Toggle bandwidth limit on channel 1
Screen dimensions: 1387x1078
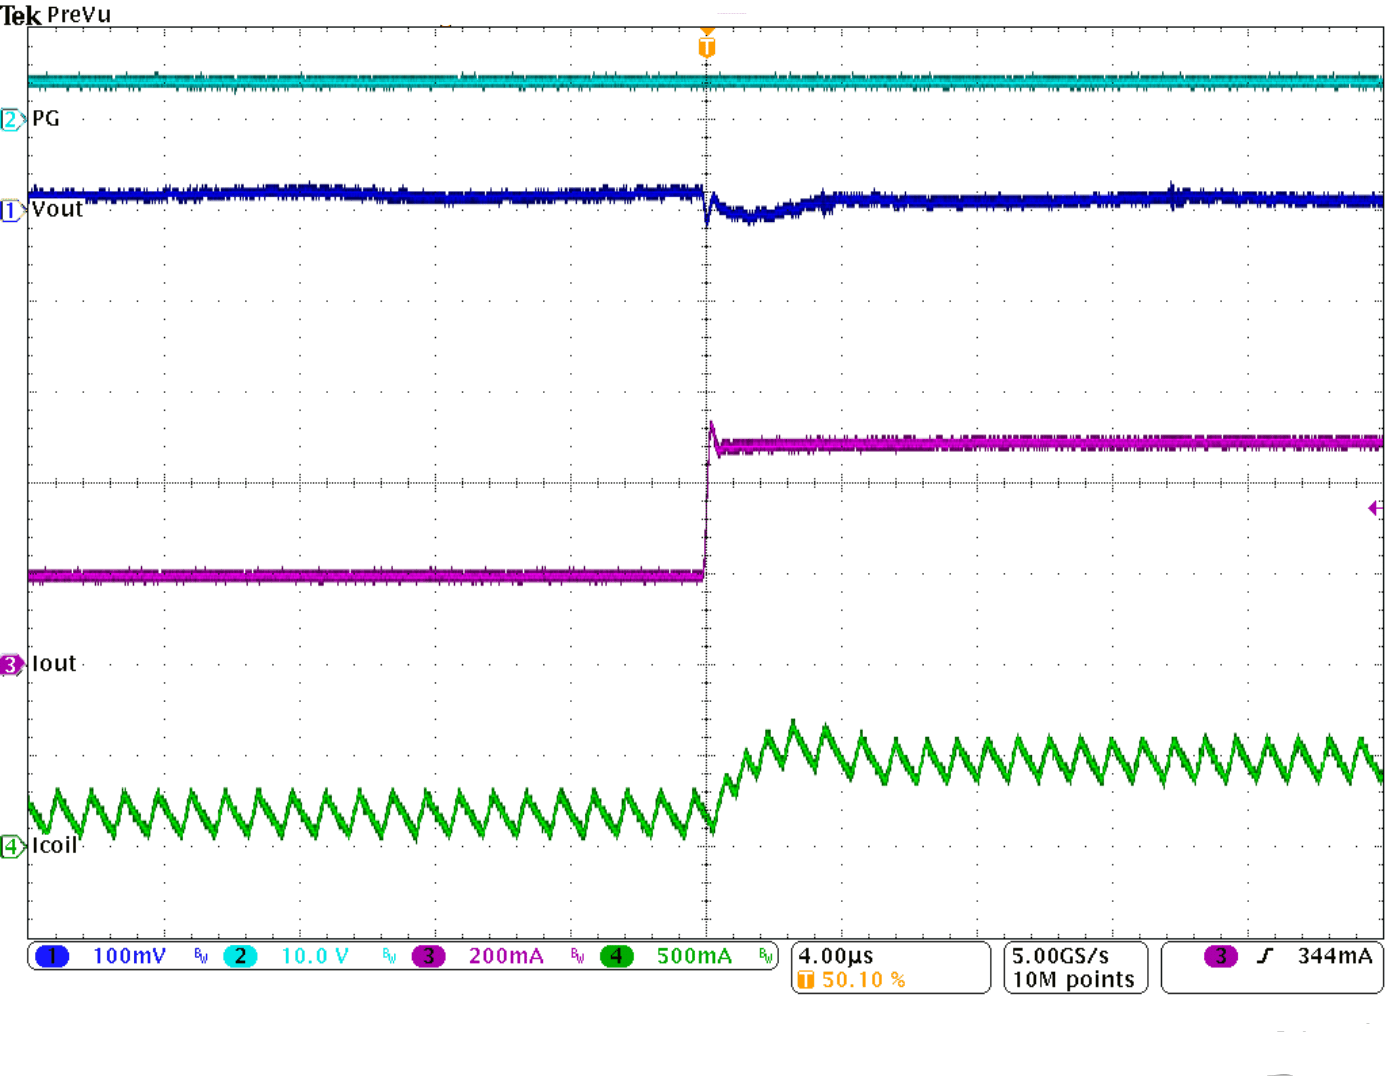point(199,957)
